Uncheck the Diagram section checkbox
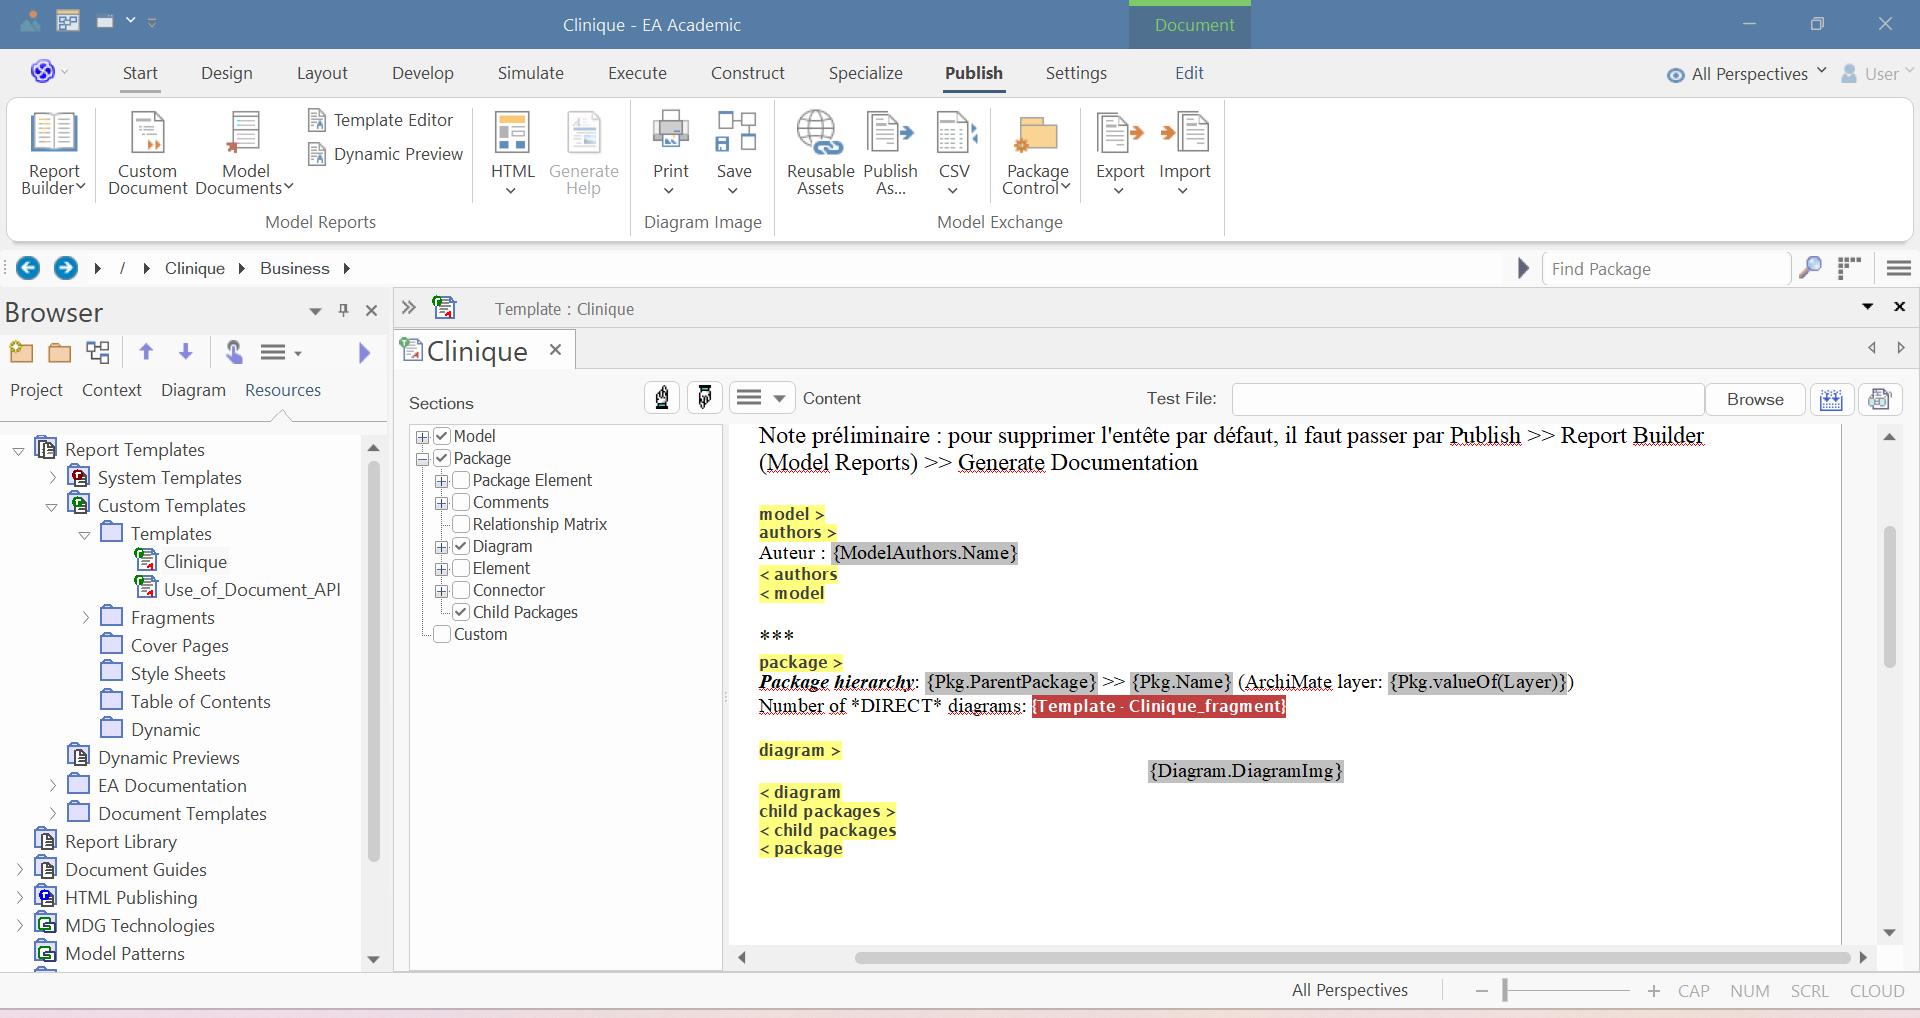This screenshot has width=1920, height=1018. [461, 546]
